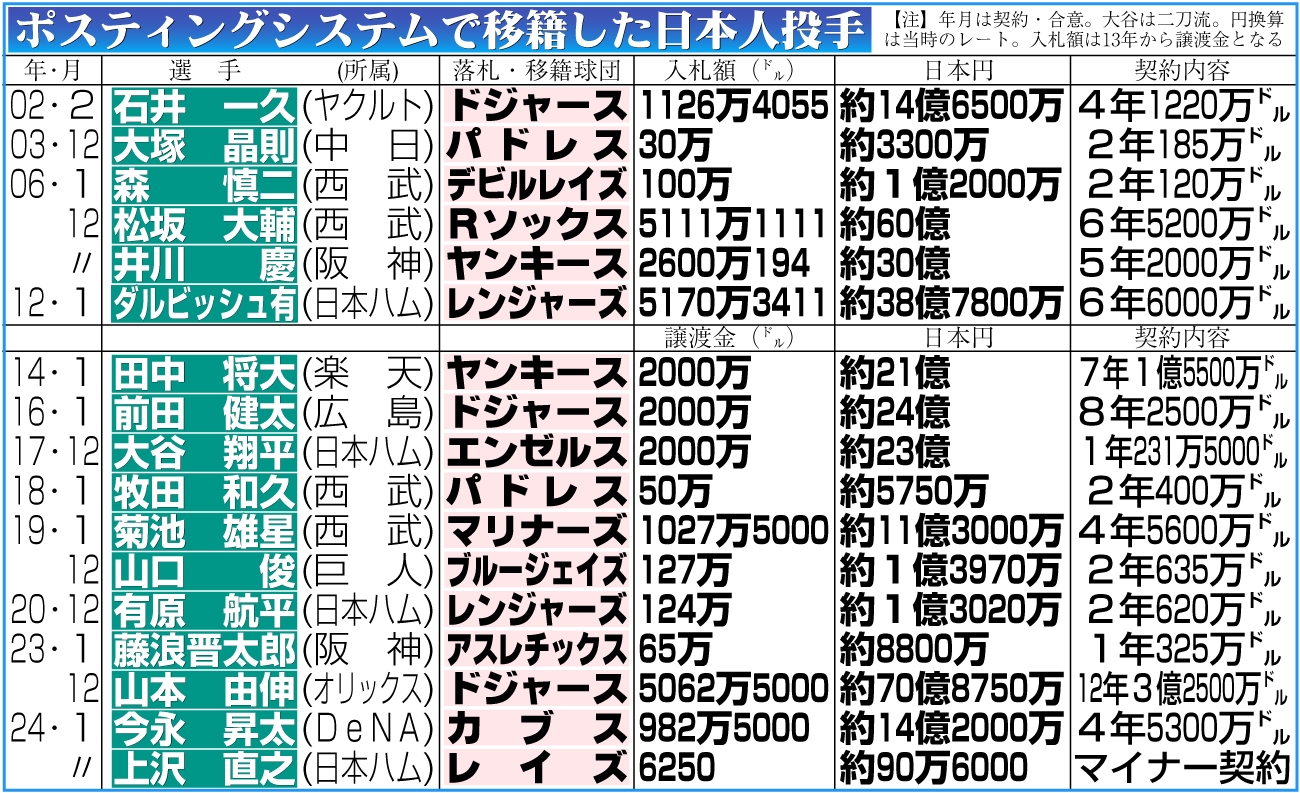Select player name '森慎二'
This screenshot has height=793, width=1300.
(204, 185)
